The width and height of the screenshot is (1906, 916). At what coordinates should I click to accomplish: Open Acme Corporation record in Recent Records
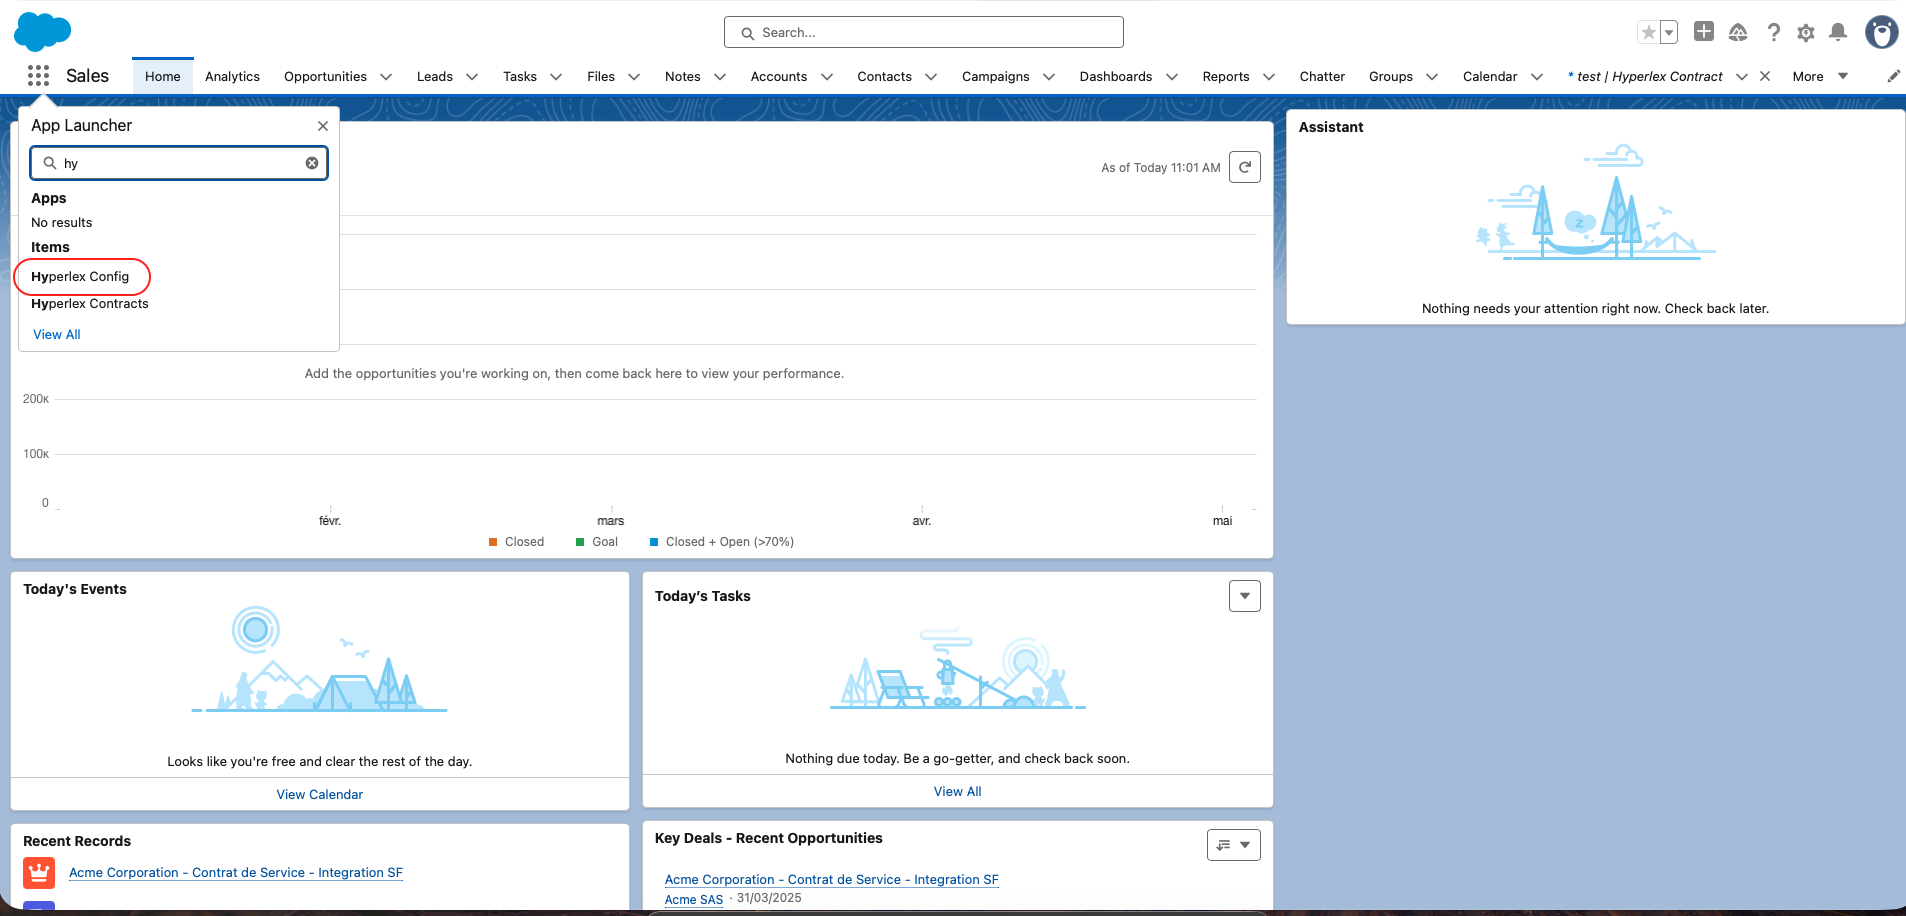point(236,873)
